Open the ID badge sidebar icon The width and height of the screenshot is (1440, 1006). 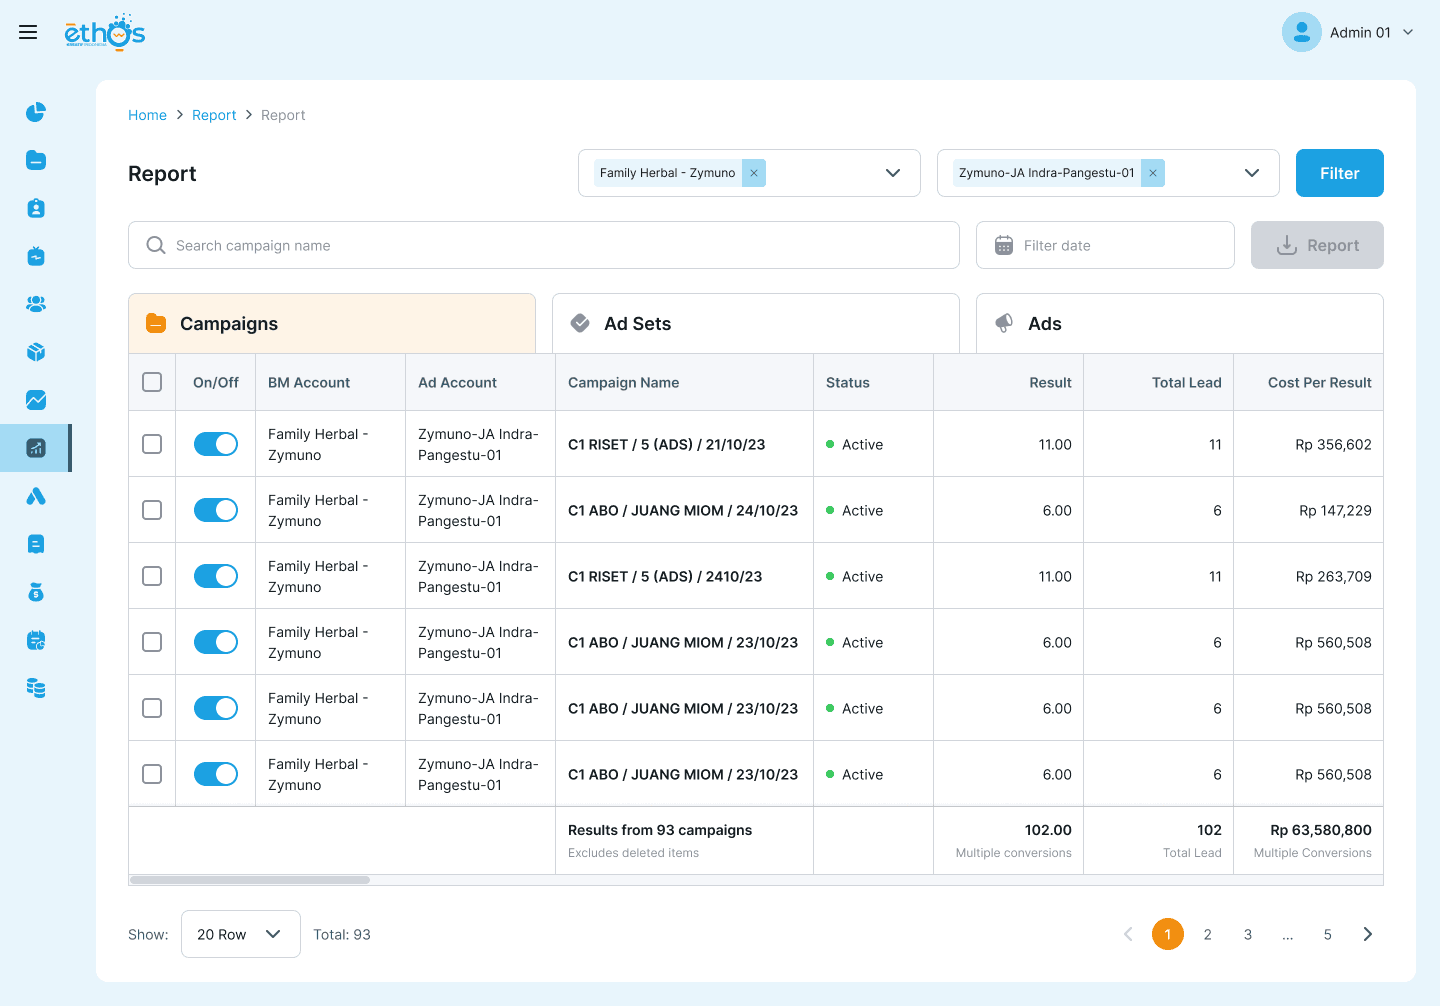(36, 208)
